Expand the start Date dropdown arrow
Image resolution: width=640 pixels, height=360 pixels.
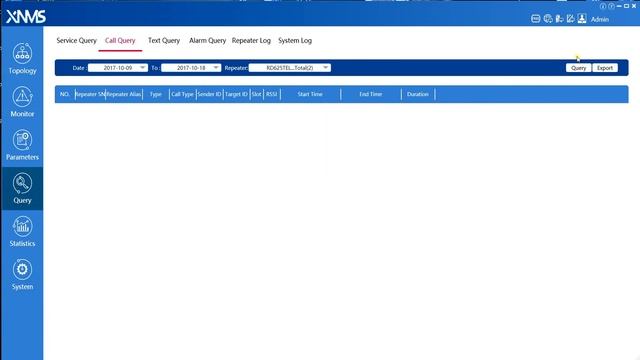(142, 68)
